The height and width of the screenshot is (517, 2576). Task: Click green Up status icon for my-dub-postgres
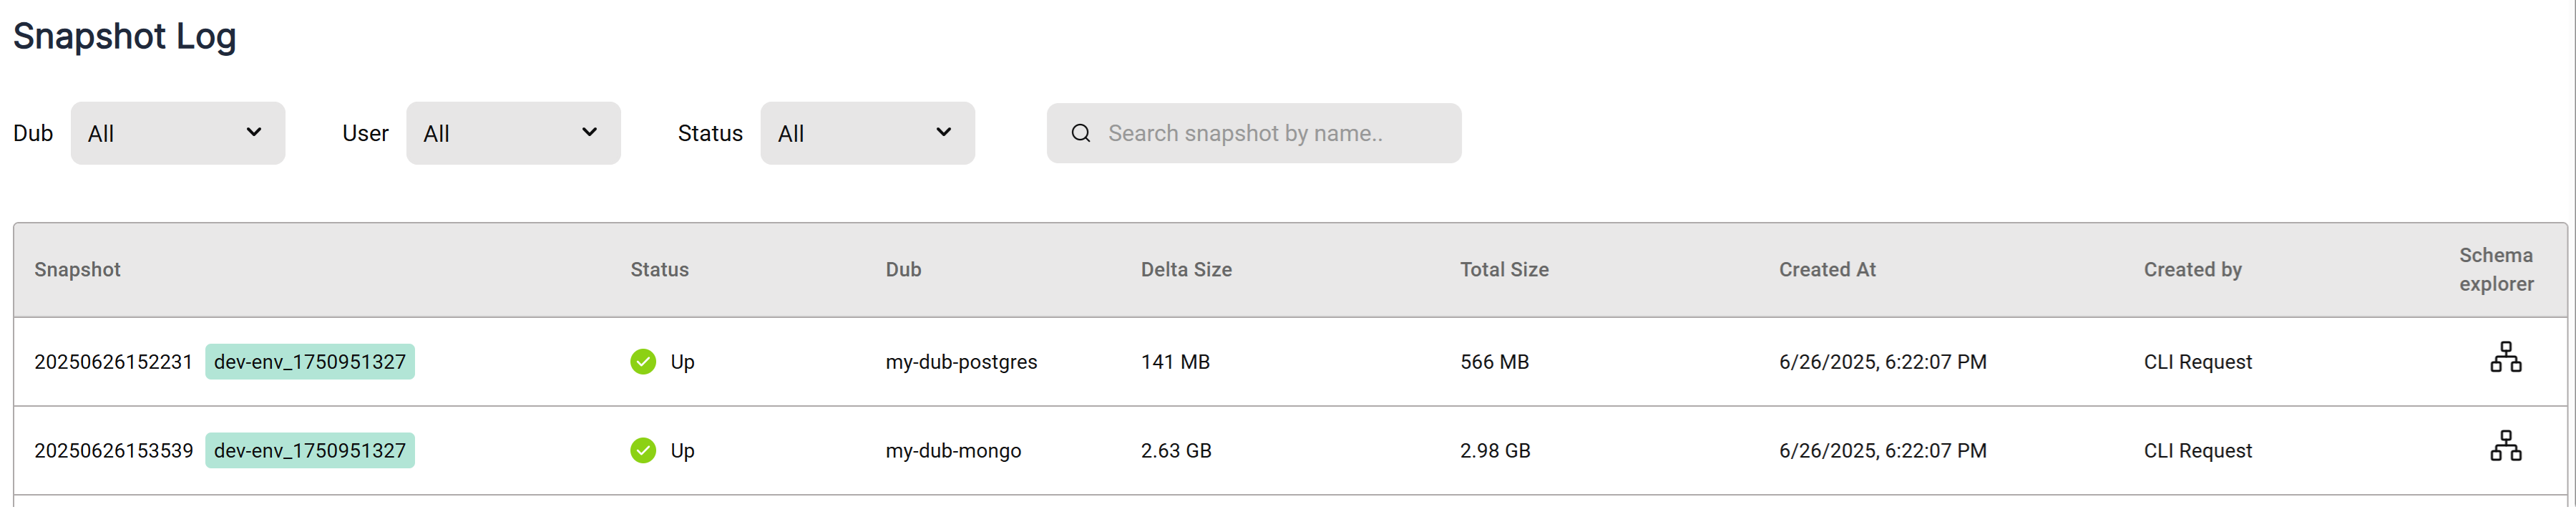click(643, 362)
